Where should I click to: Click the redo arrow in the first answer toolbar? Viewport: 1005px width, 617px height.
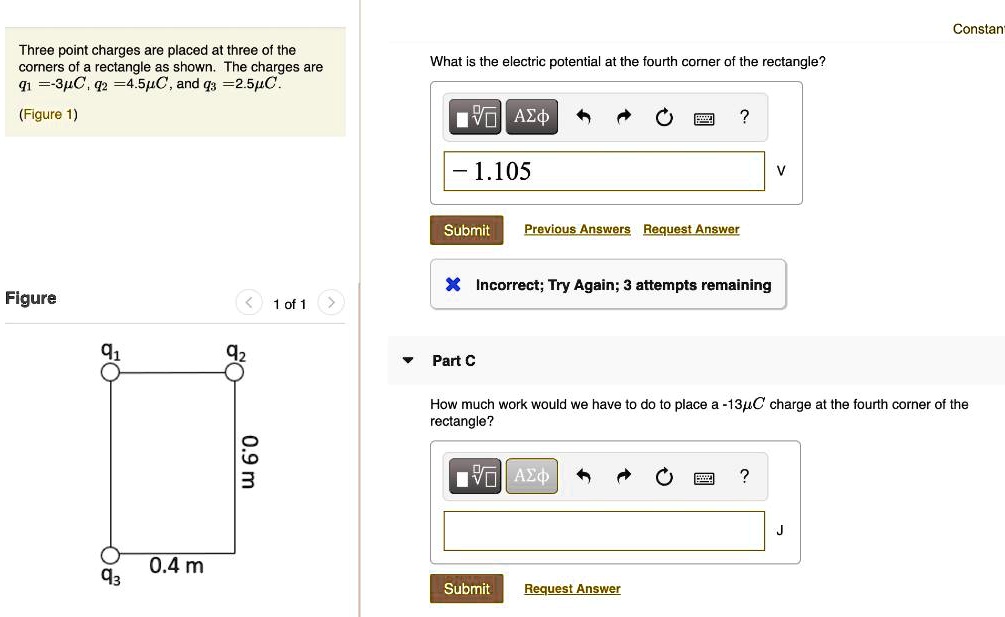click(625, 118)
